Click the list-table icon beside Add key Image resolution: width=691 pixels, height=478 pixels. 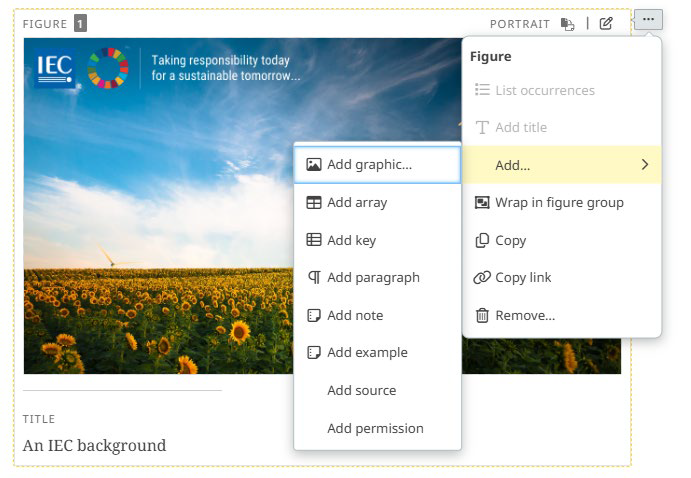coord(314,240)
